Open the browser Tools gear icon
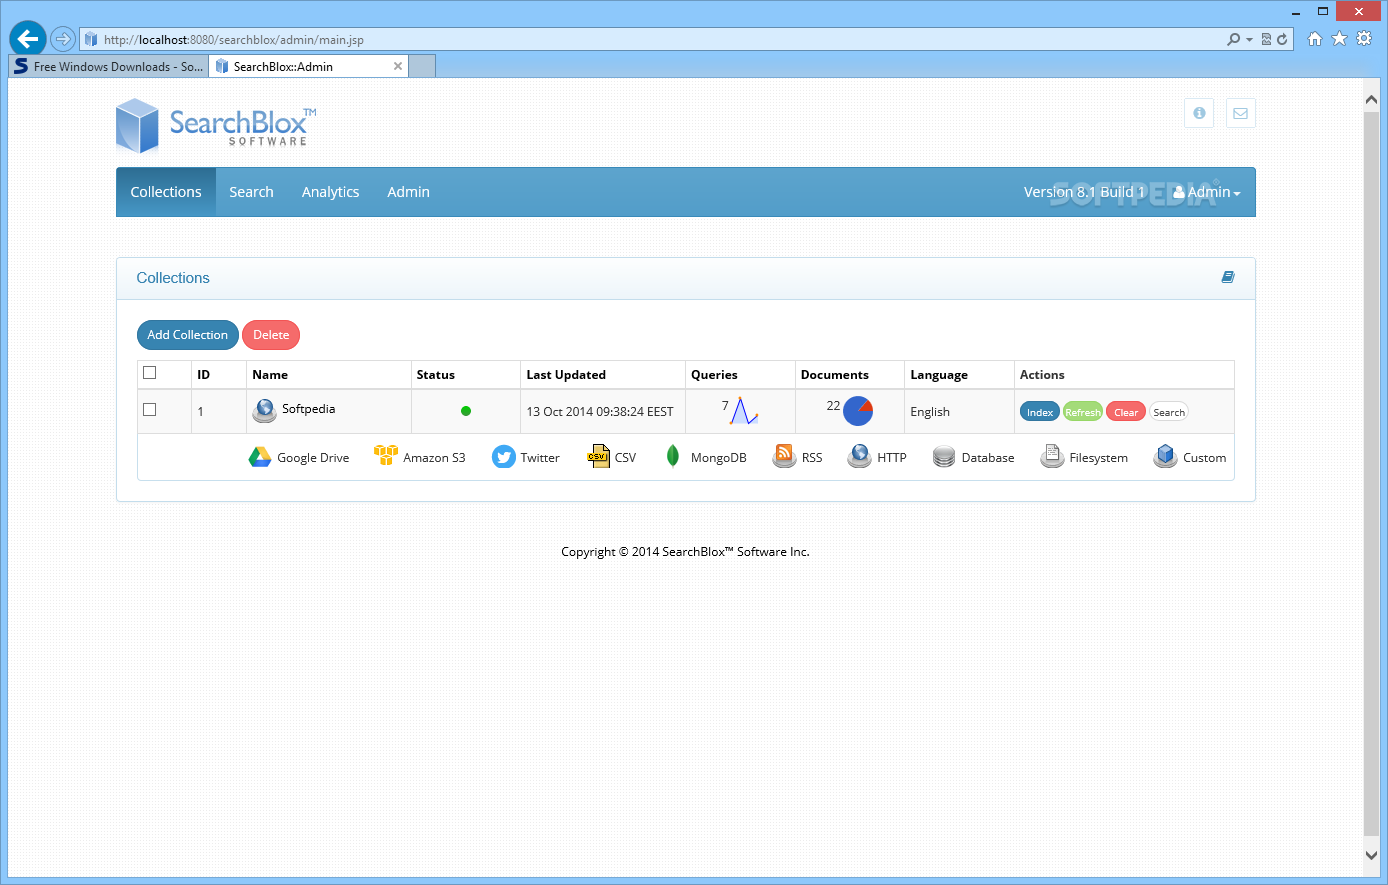Screen dimensions: 1388x885 (x=1364, y=39)
